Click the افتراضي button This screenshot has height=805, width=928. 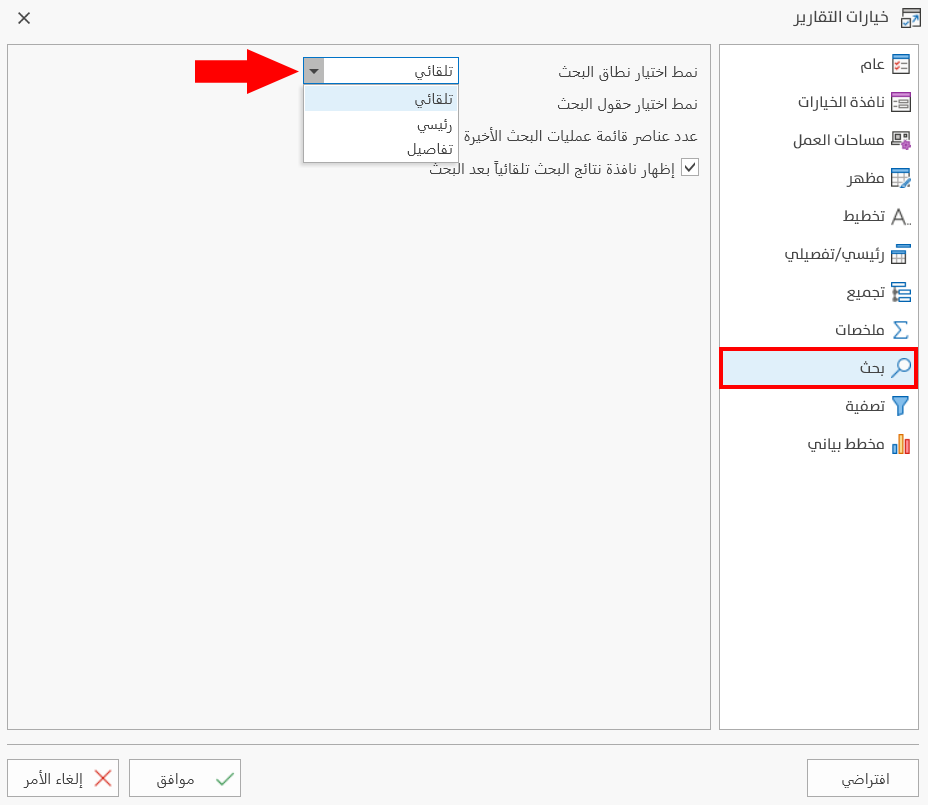click(x=862, y=777)
